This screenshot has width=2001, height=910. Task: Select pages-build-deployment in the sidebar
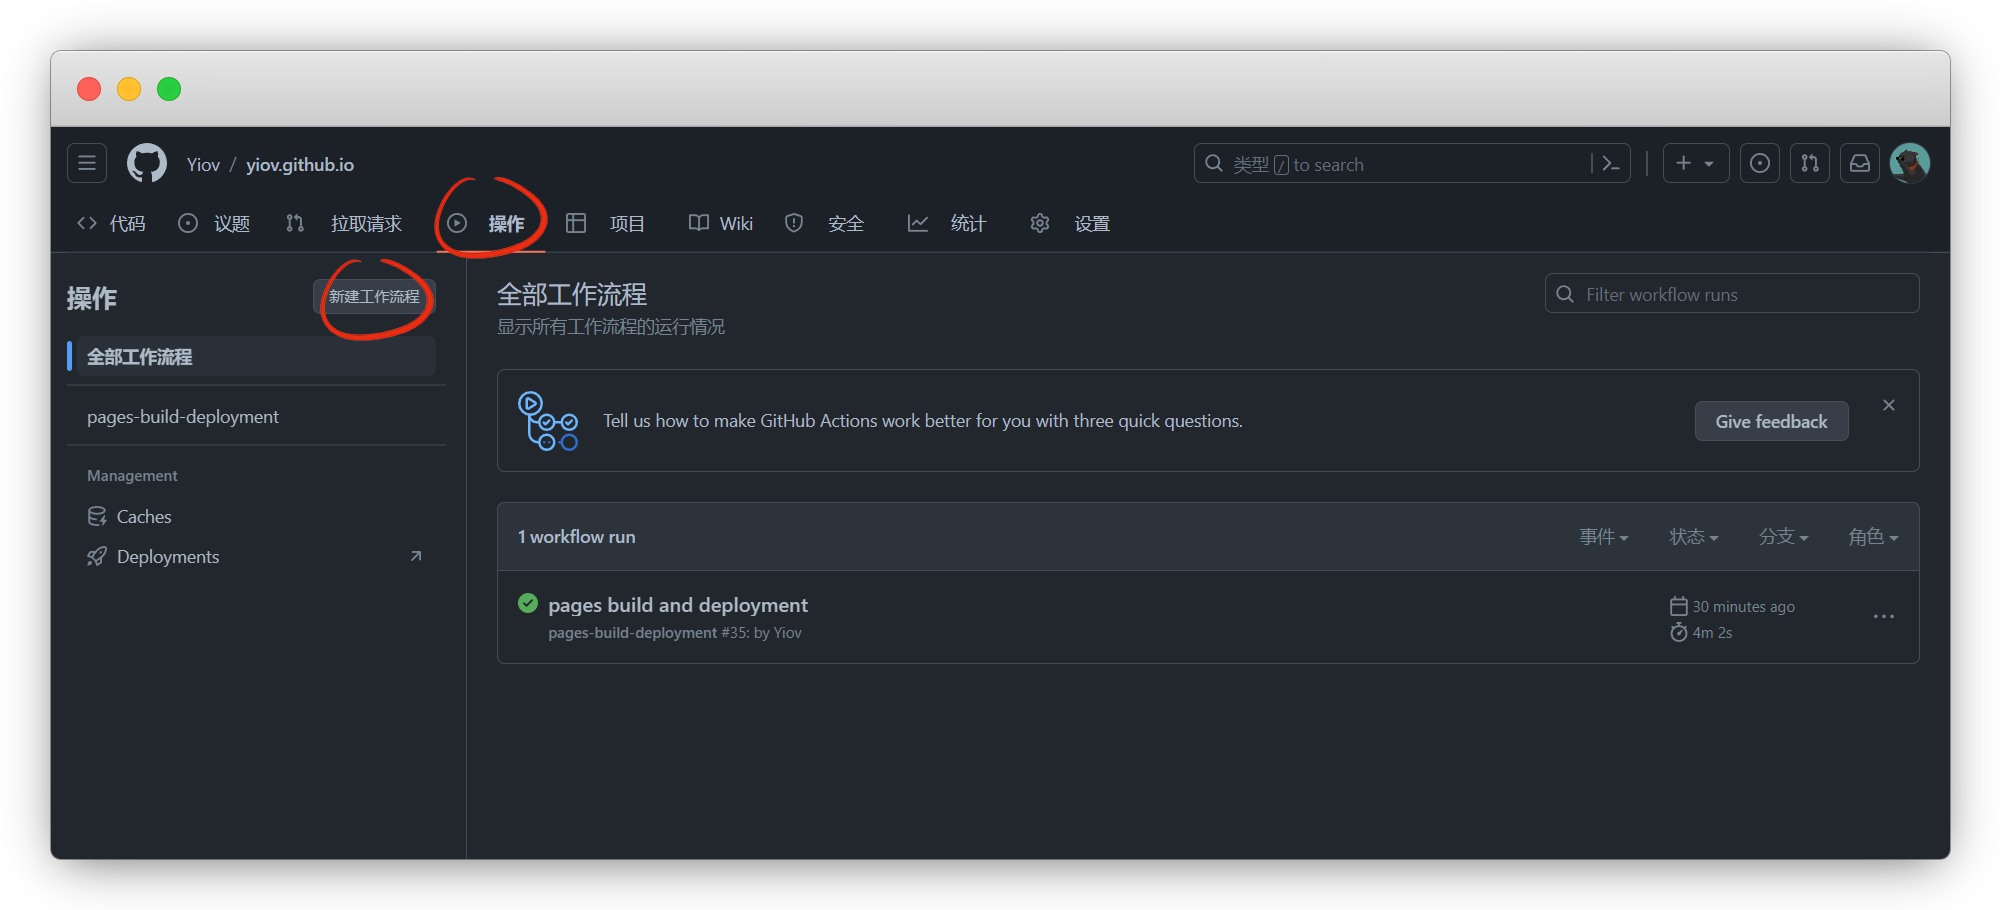point(183,416)
